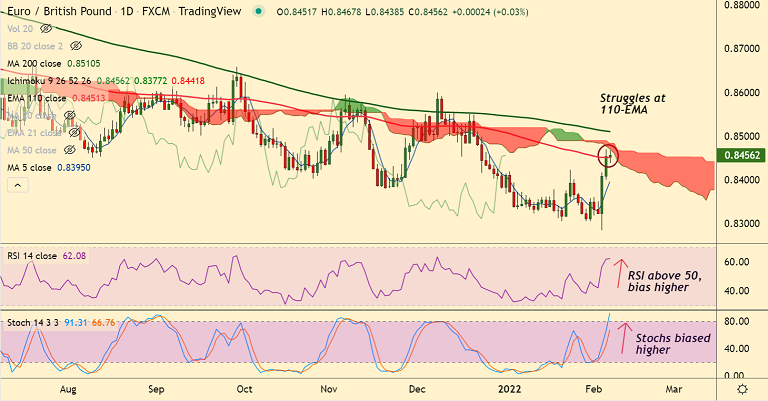Unhide MA 50 close using its eye icon

coord(70,150)
